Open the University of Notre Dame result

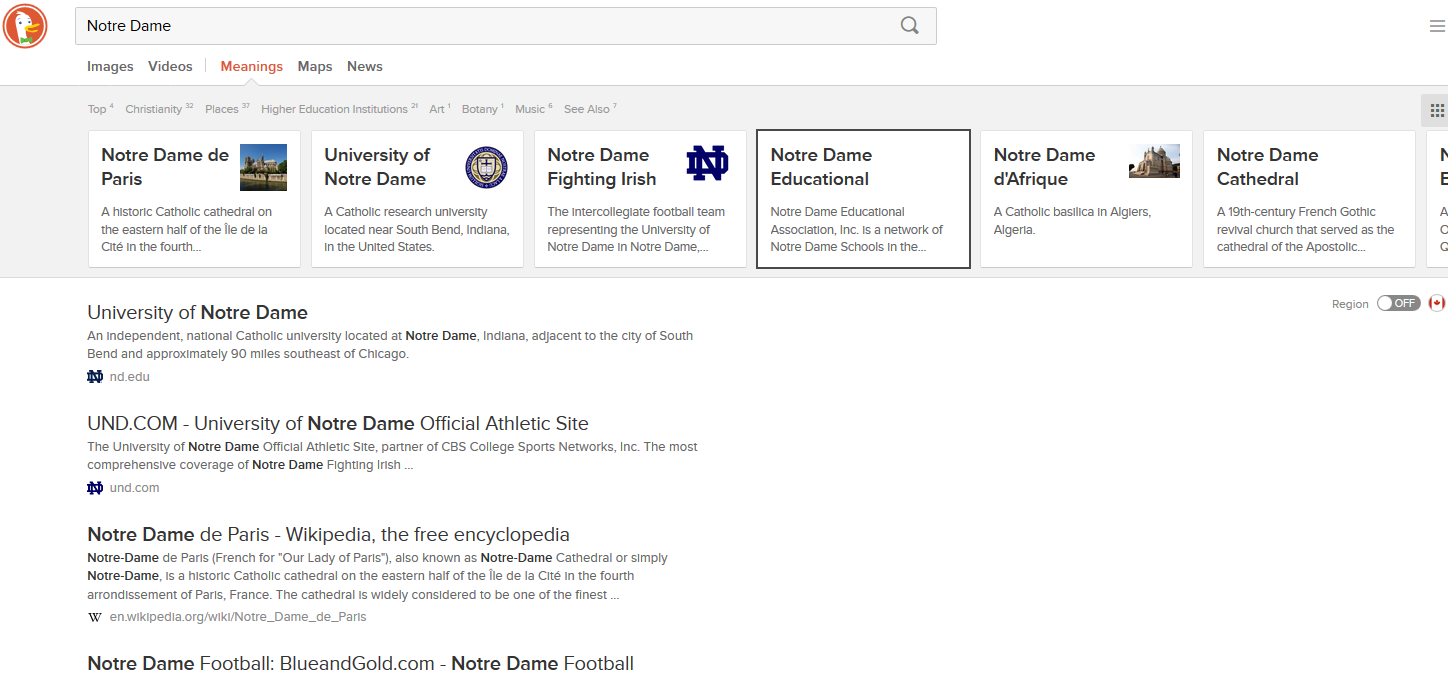coord(197,312)
